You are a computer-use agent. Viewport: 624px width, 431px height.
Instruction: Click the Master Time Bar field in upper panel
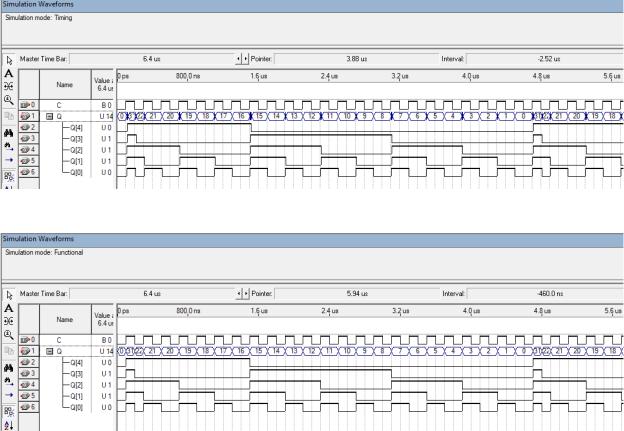pos(152,59)
